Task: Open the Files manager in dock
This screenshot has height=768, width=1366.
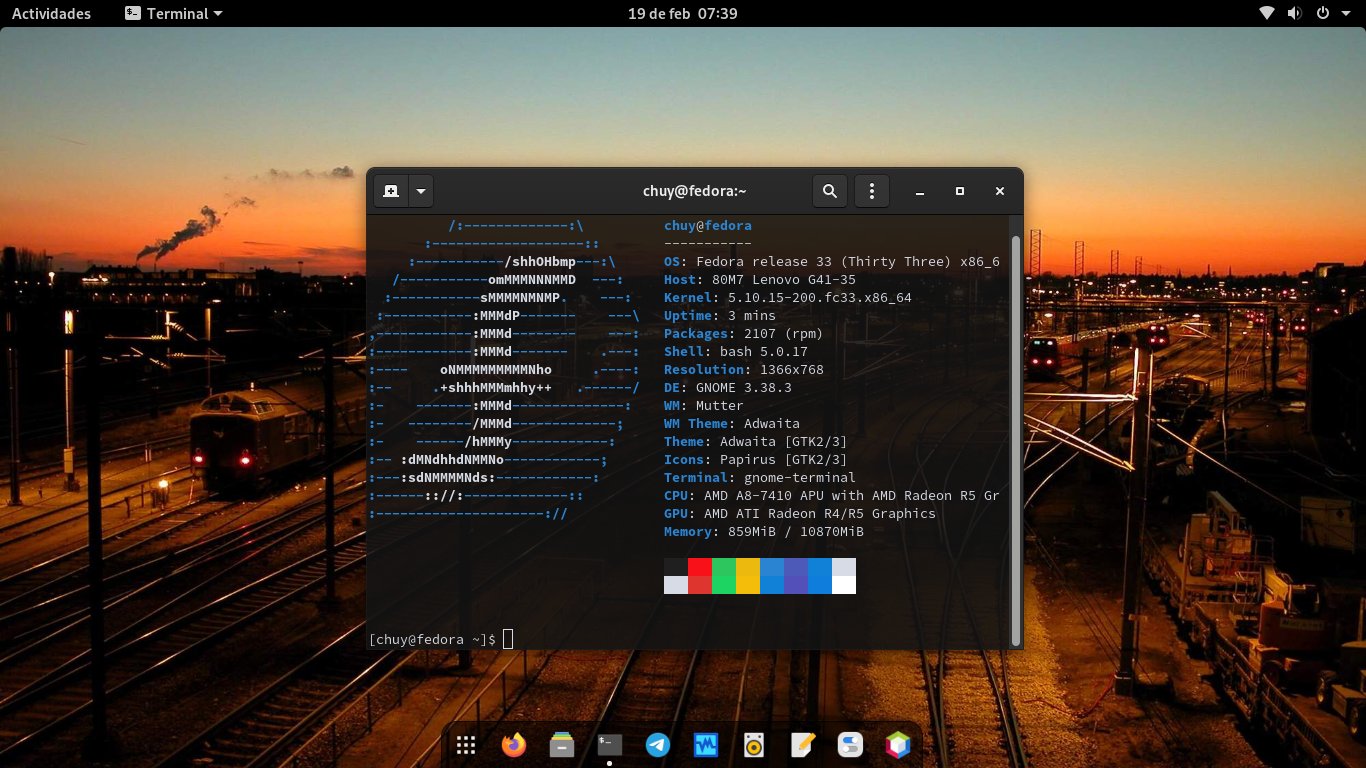Action: 561,745
